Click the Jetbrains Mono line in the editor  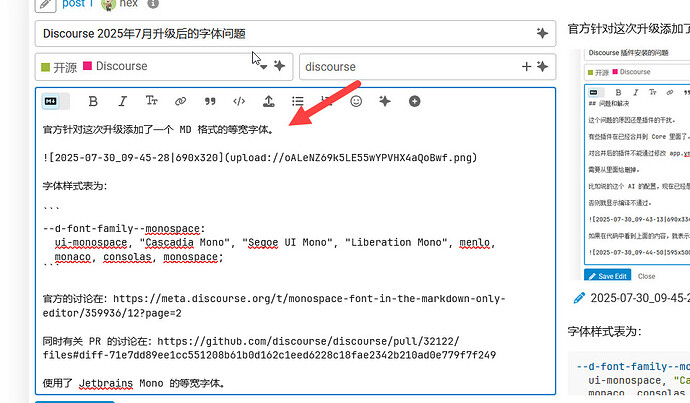pos(134,383)
